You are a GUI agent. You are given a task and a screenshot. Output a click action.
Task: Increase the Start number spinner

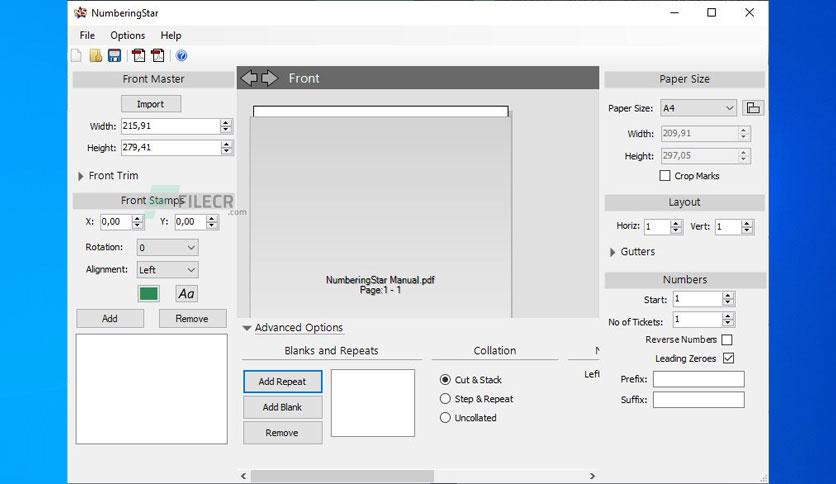tap(728, 296)
